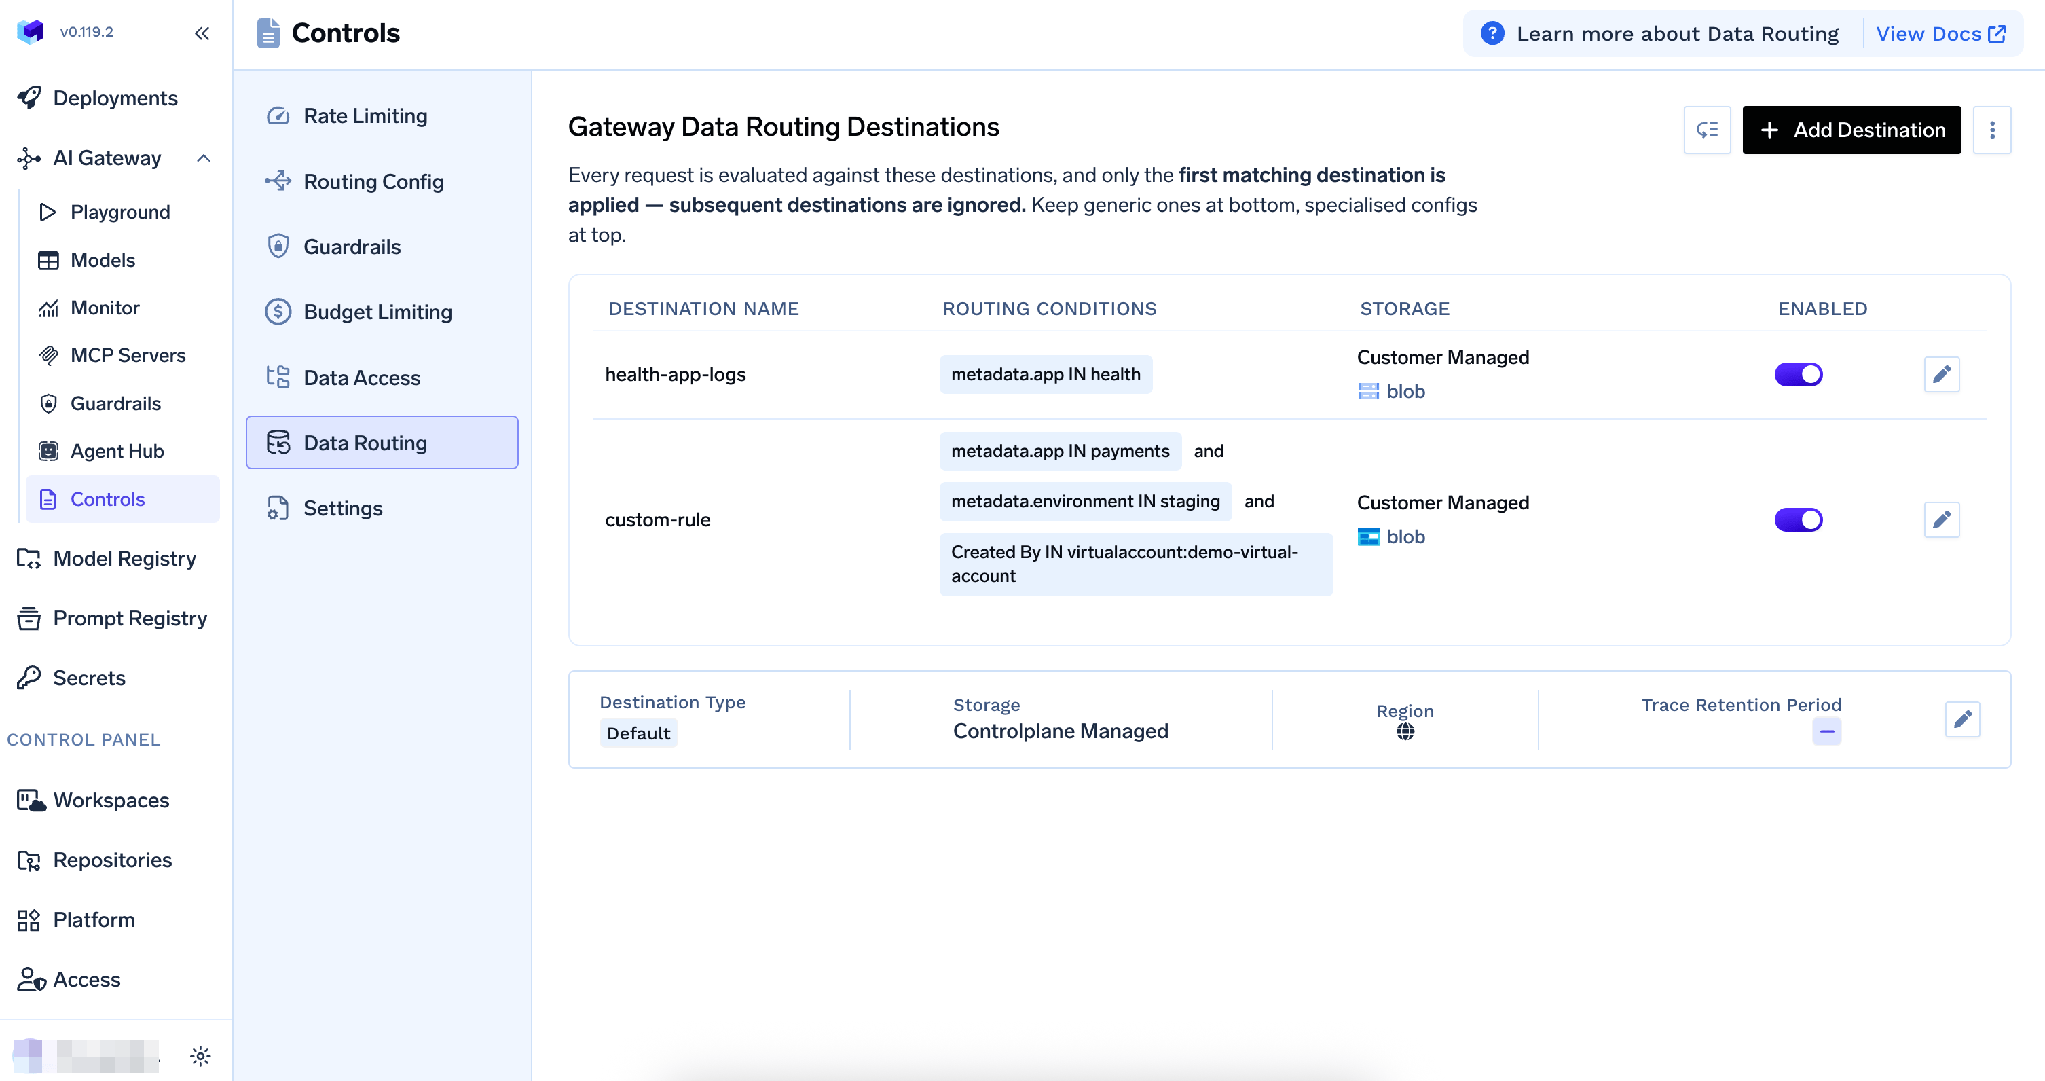The image size is (2045, 1081).
Task: Select the Data Routing tab
Action: 382,442
